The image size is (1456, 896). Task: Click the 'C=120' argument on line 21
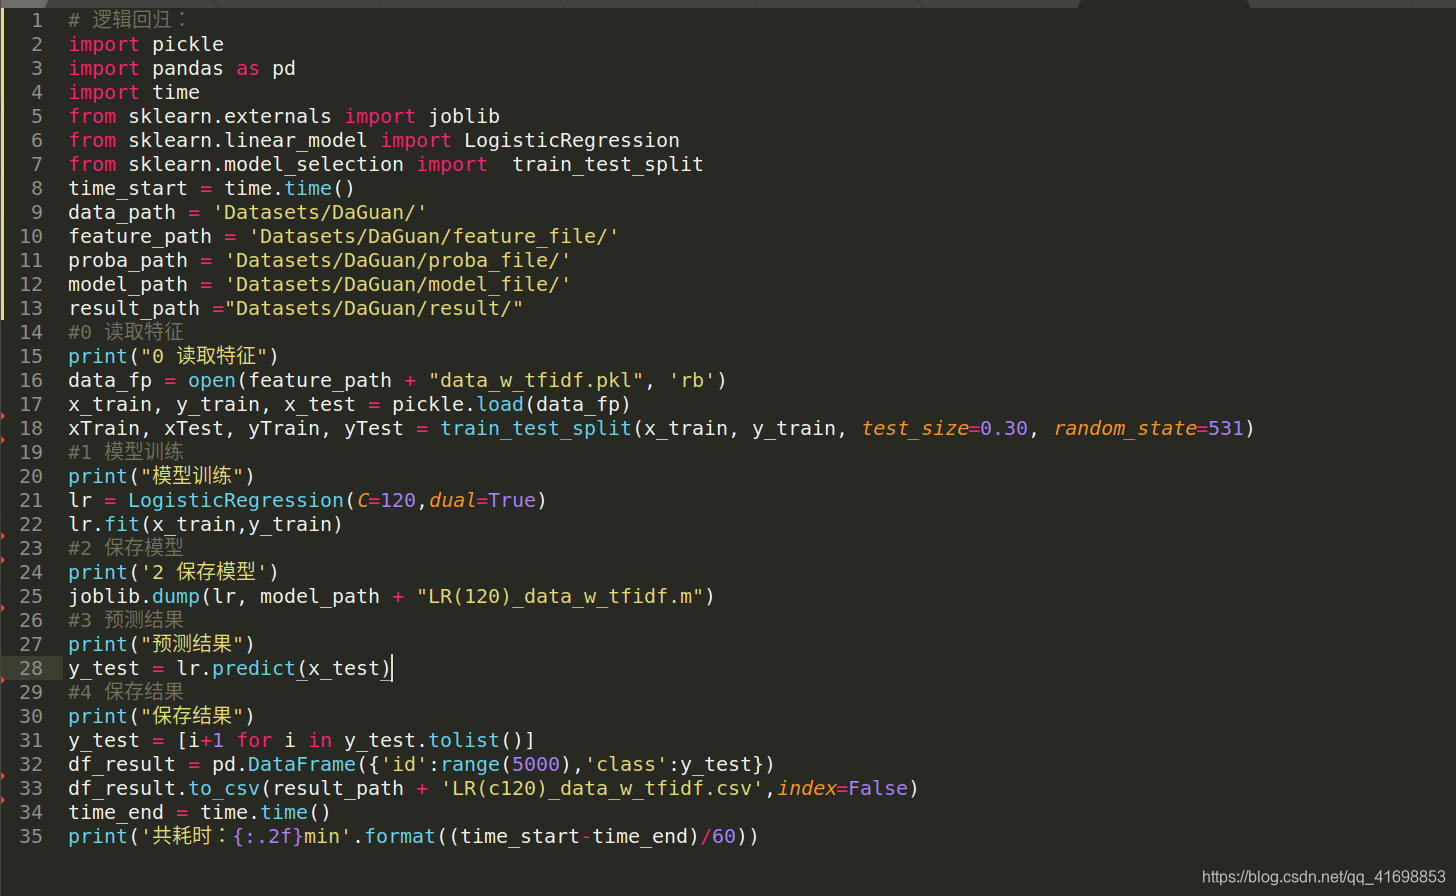tap(386, 500)
